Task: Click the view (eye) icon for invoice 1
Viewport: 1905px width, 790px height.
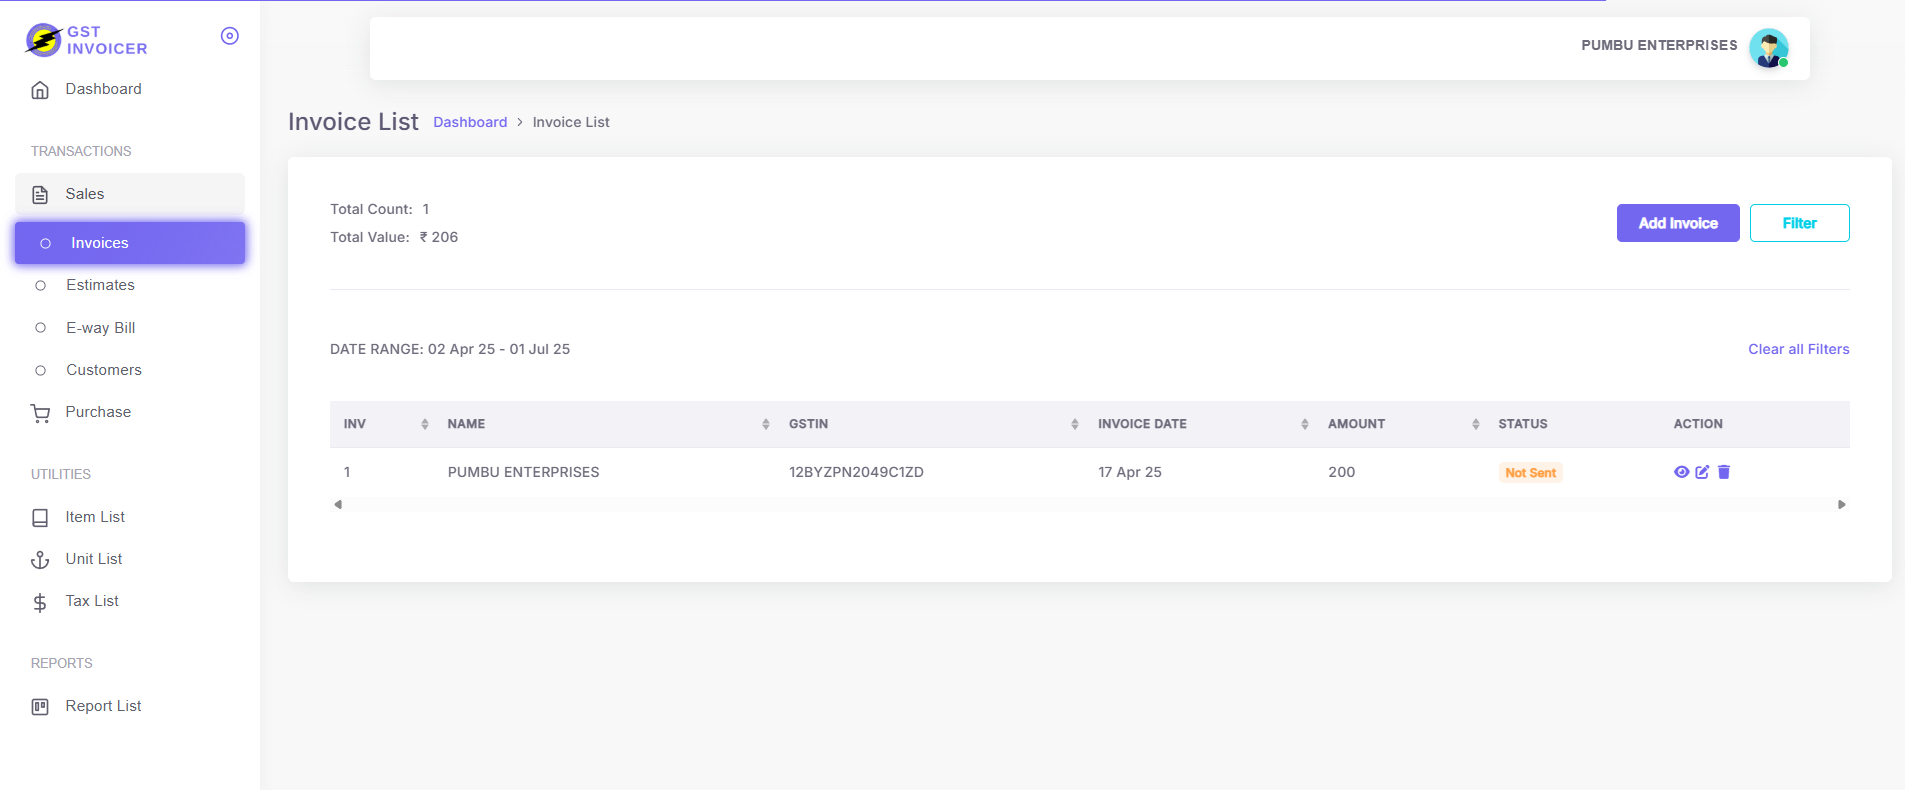Action: pyautogui.click(x=1681, y=472)
